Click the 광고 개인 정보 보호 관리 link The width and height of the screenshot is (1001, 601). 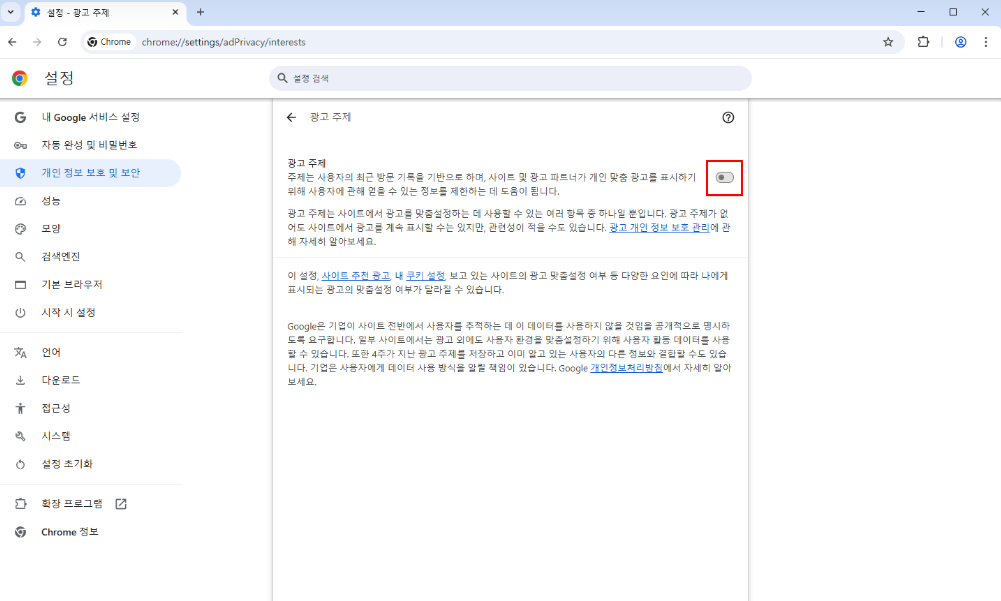pos(659,227)
